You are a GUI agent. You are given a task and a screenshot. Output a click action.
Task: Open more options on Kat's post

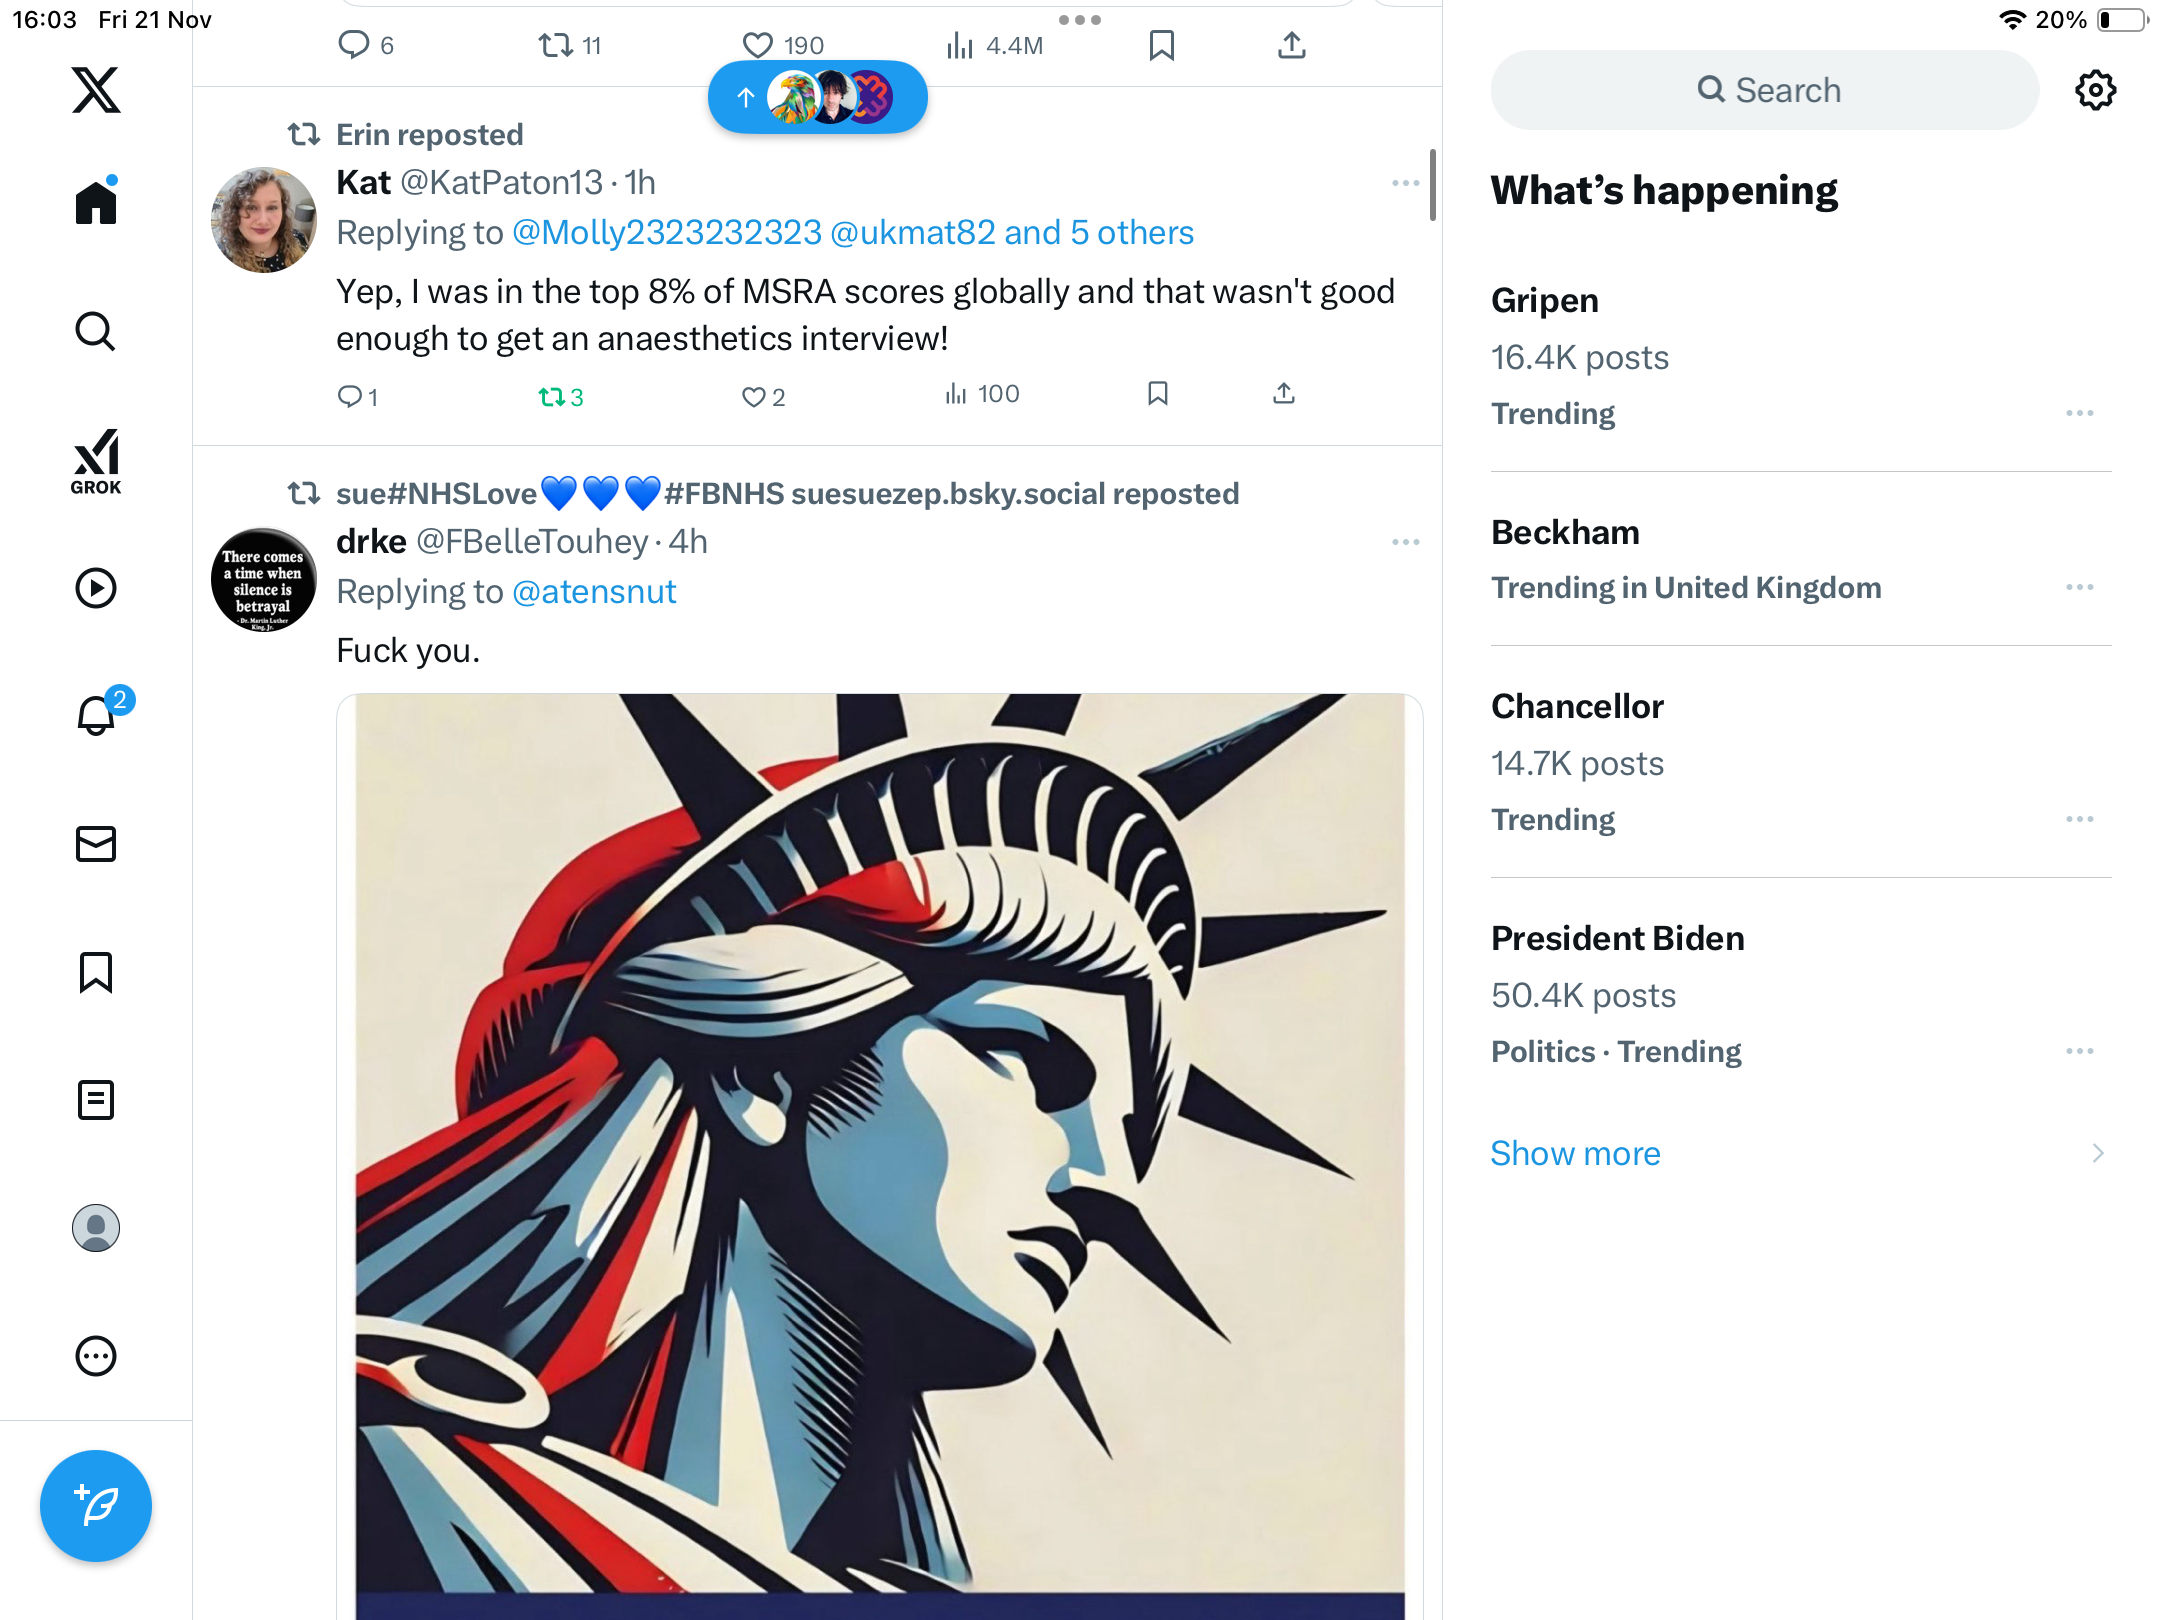pos(1405,183)
